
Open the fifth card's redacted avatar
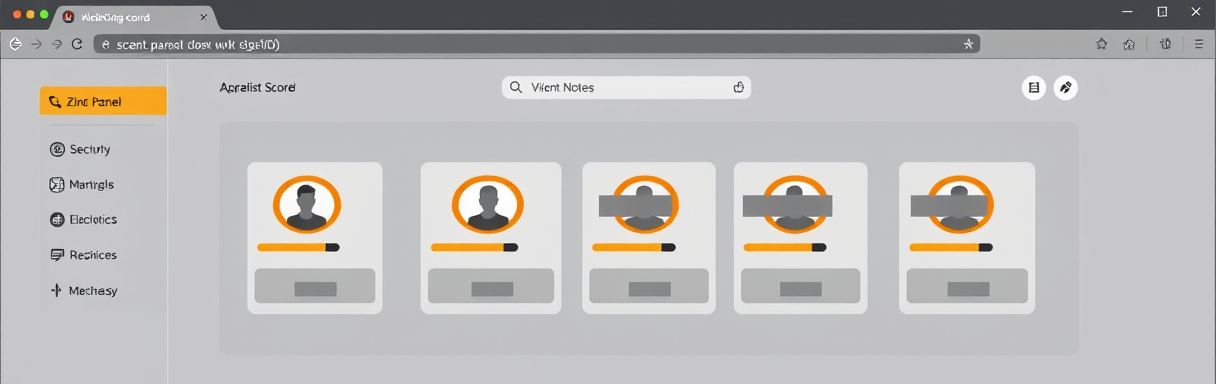click(958, 204)
